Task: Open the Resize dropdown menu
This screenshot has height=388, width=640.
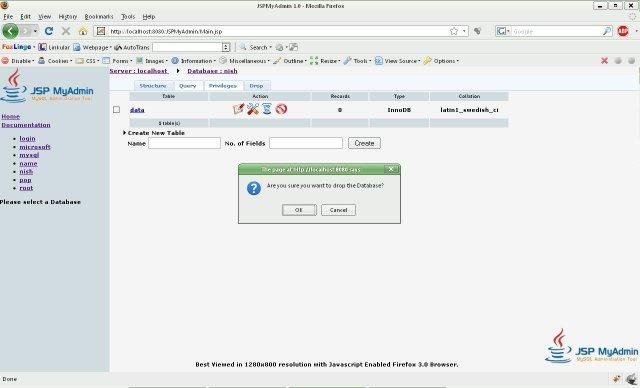Action: point(325,61)
